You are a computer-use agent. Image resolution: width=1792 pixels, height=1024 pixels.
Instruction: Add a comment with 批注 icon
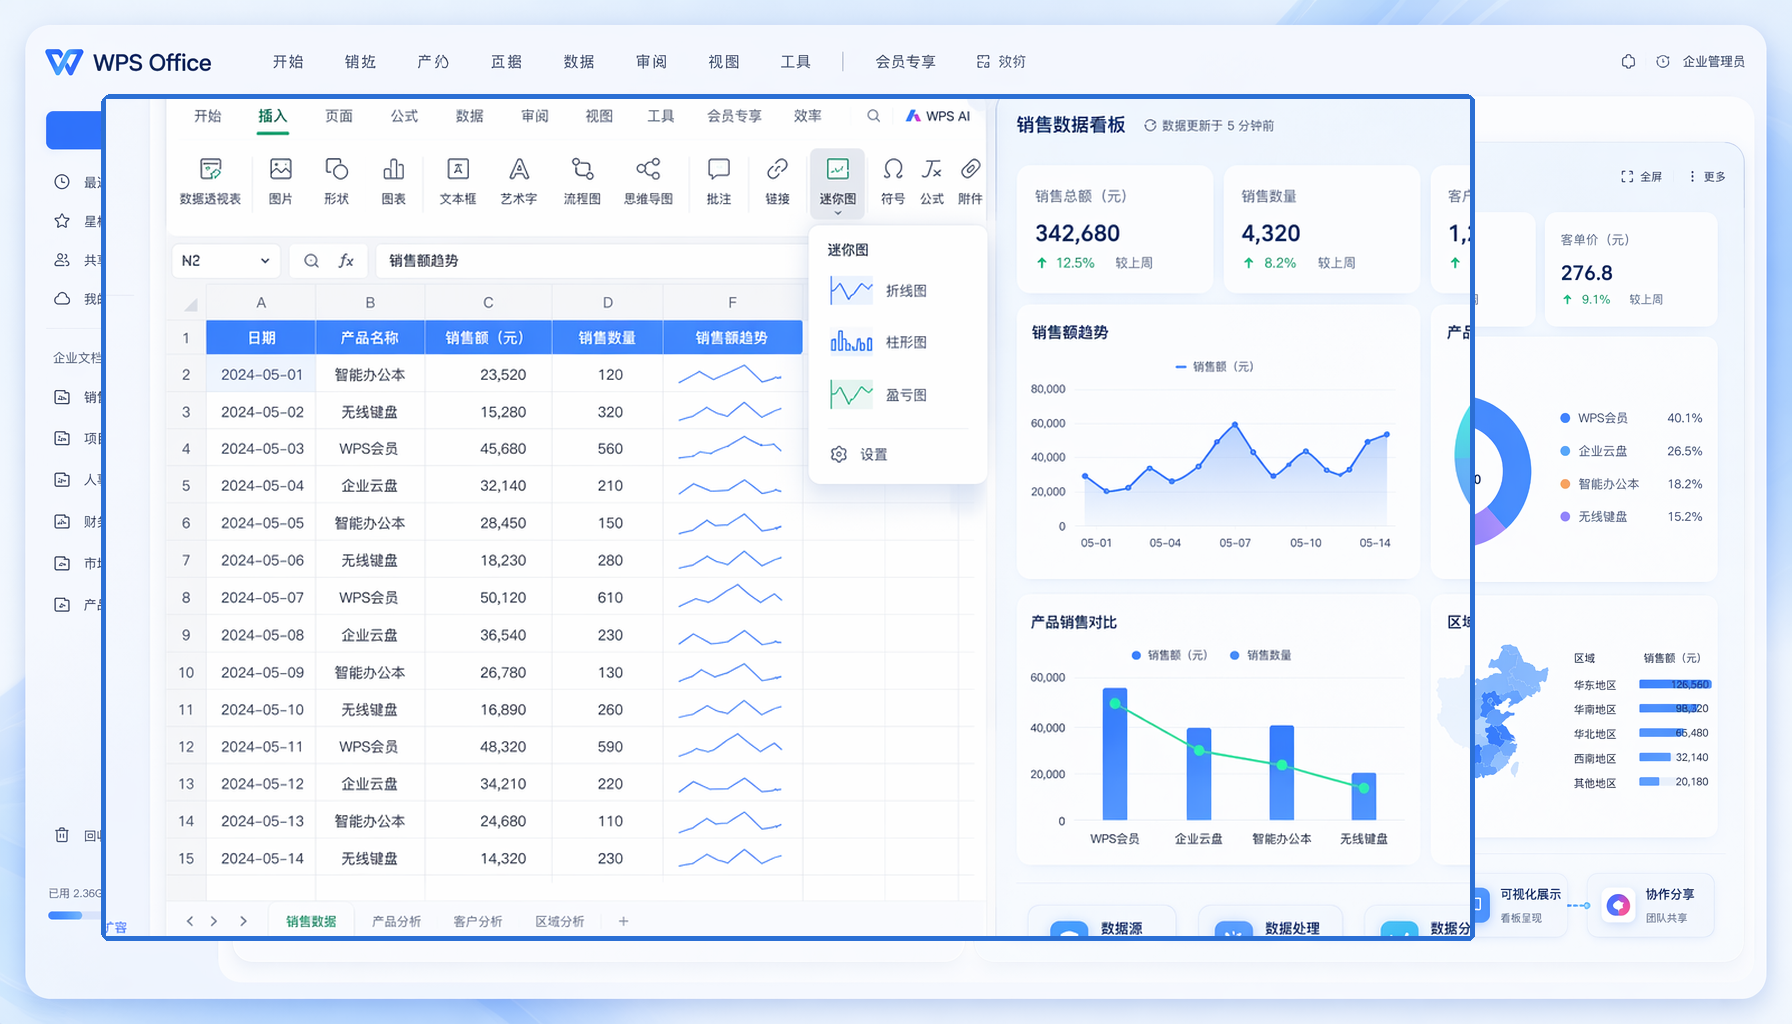click(719, 180)
